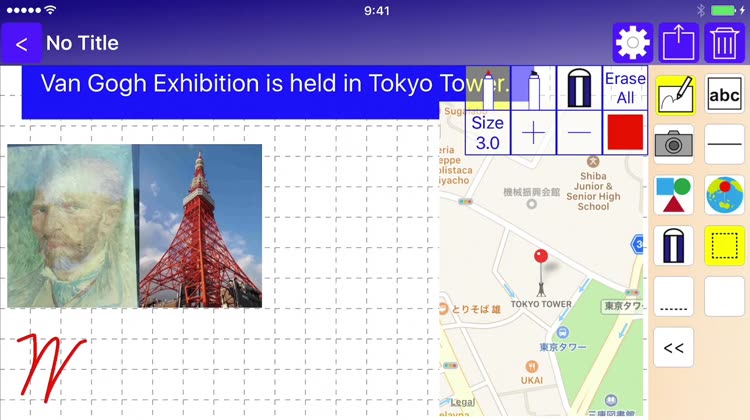
Task: Tap the No Title heading
Action: [82, 43]
